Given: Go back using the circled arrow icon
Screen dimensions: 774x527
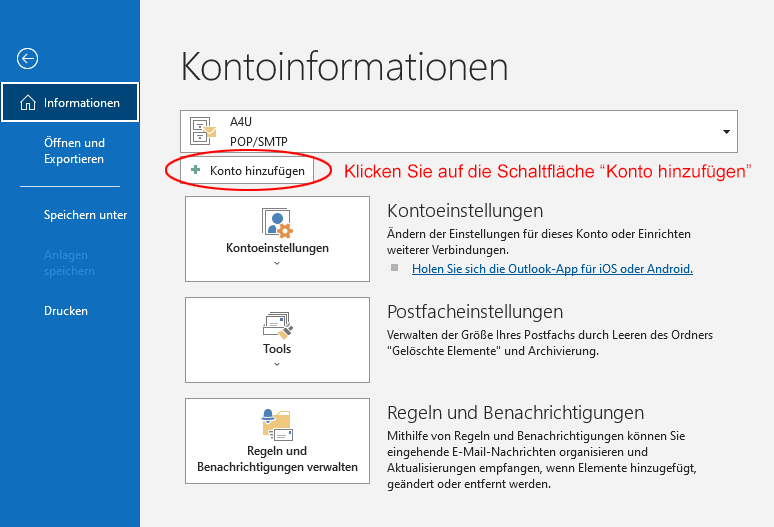Looking at the screenshot, I should pyautogui.click(x=27, y=59).
